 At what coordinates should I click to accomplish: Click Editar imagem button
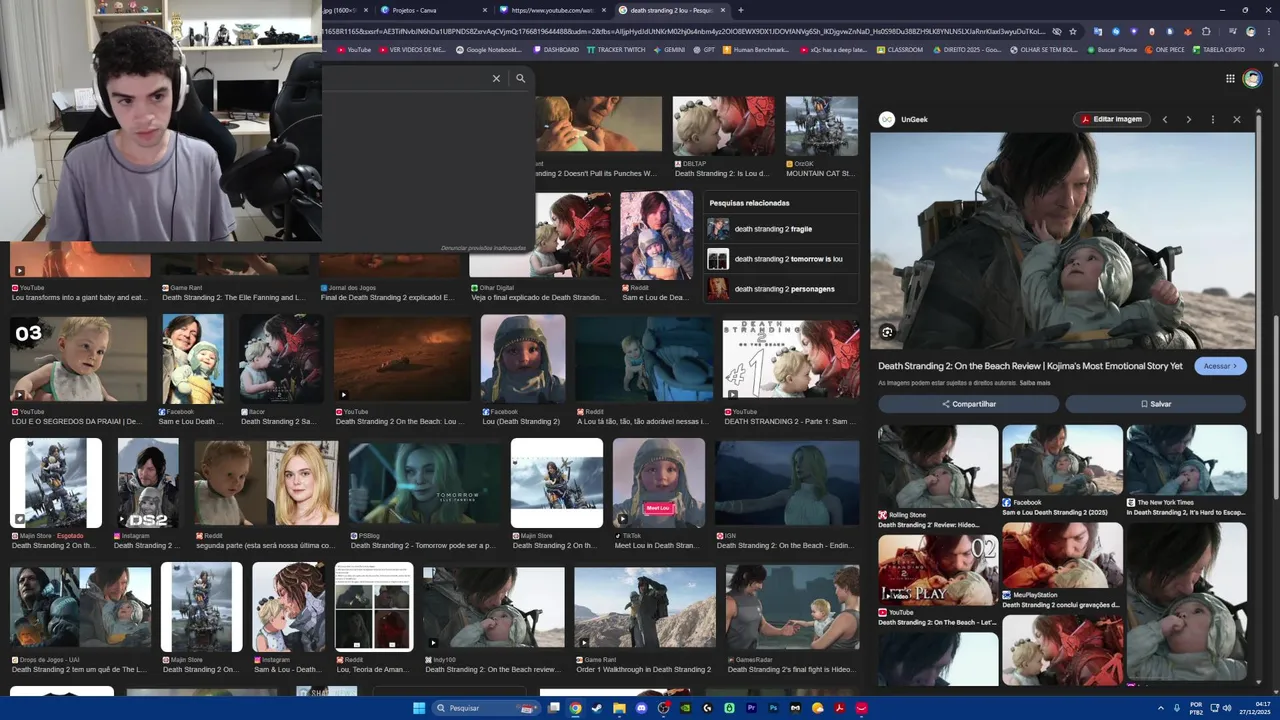pyautogui.click(x=1111, y=119)
